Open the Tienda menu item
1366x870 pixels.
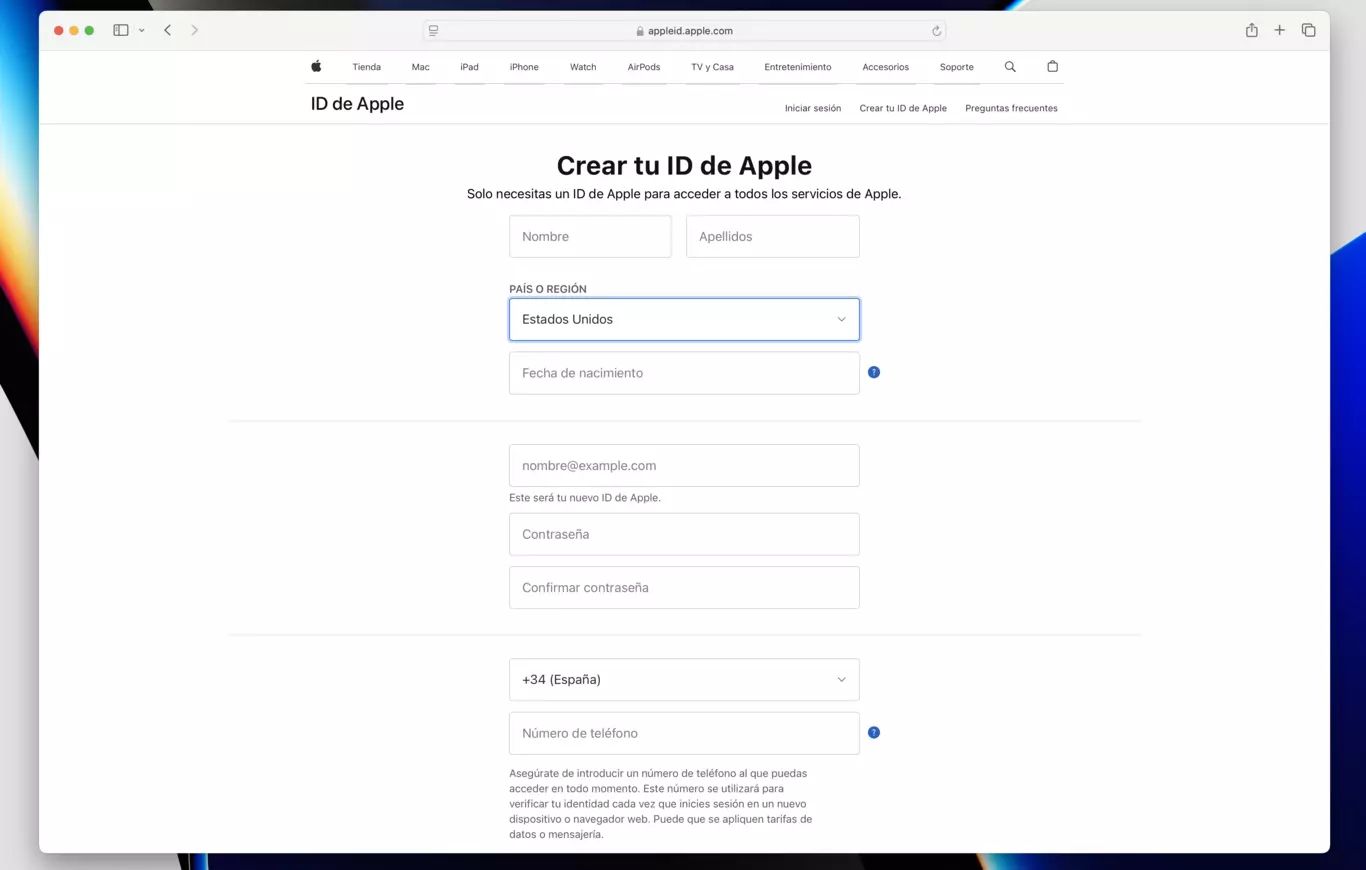366,67
